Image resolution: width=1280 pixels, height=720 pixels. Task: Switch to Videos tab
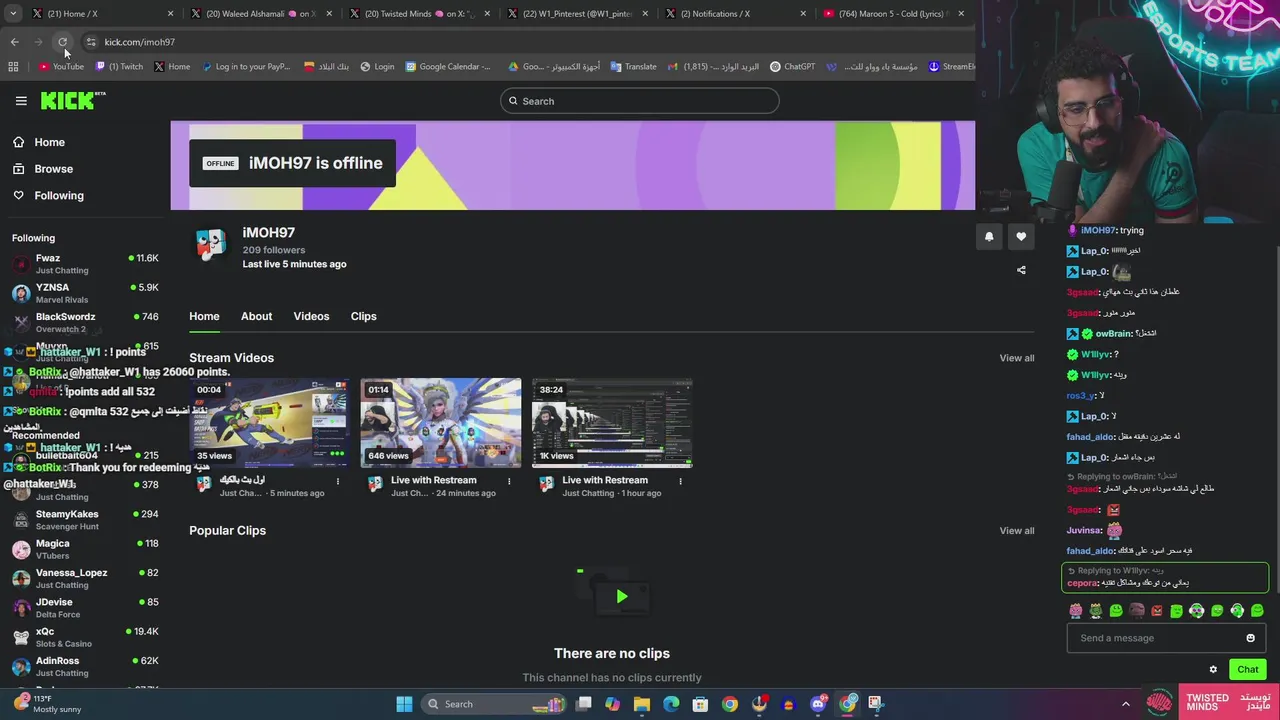click(x=311, y=316)
